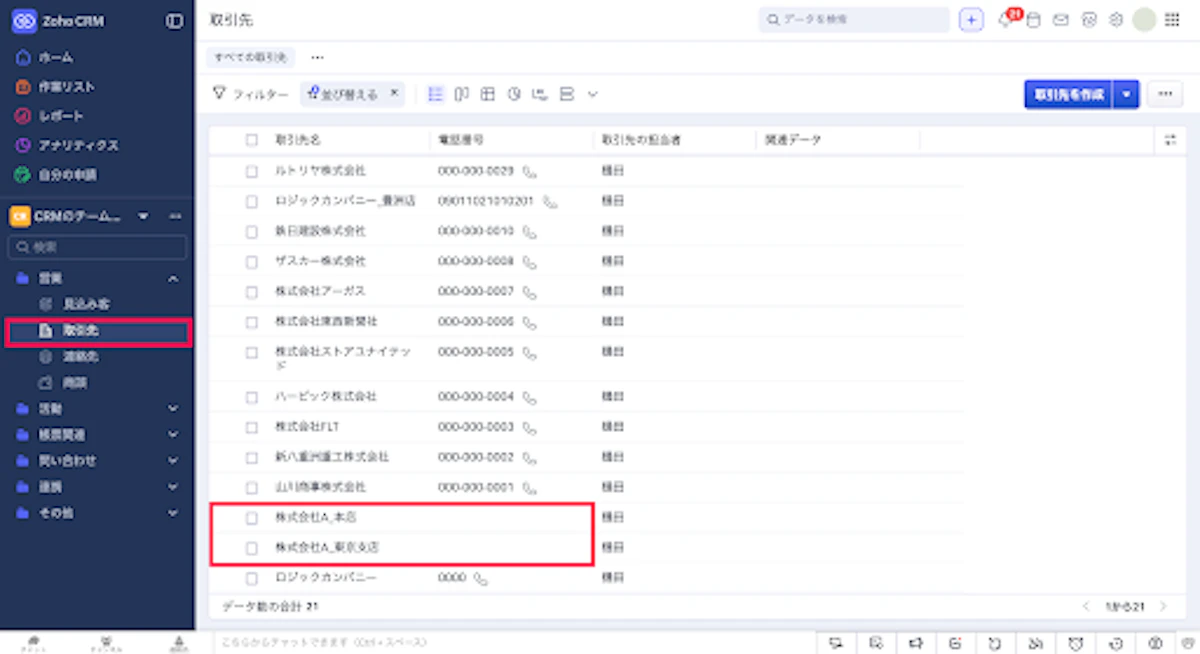Go to previous page arrow in pagination
The width and height of the screenshot is (1200, 654).
pyautogui.click(x=1087, y=606)
